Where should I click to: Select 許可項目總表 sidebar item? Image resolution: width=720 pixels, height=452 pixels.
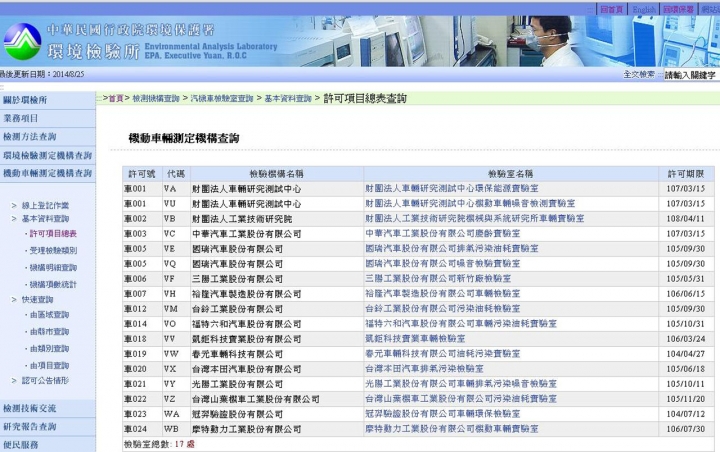53,234
